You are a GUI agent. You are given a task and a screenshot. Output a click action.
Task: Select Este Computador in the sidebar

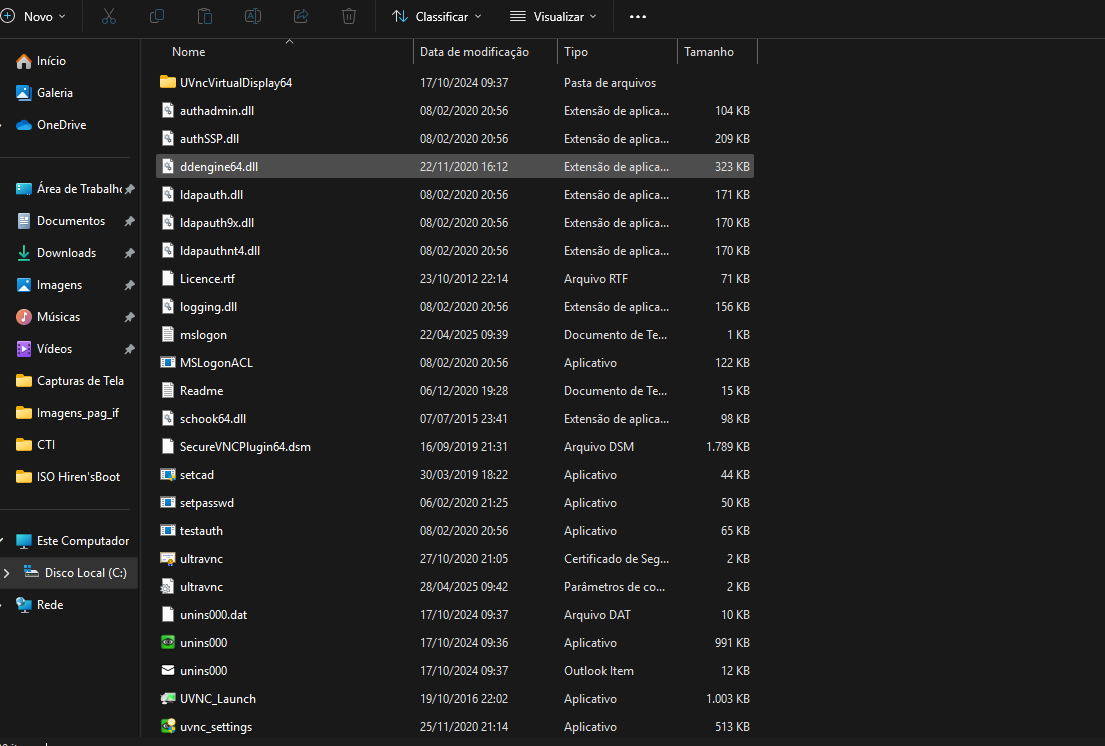click(x=73, y=541)
